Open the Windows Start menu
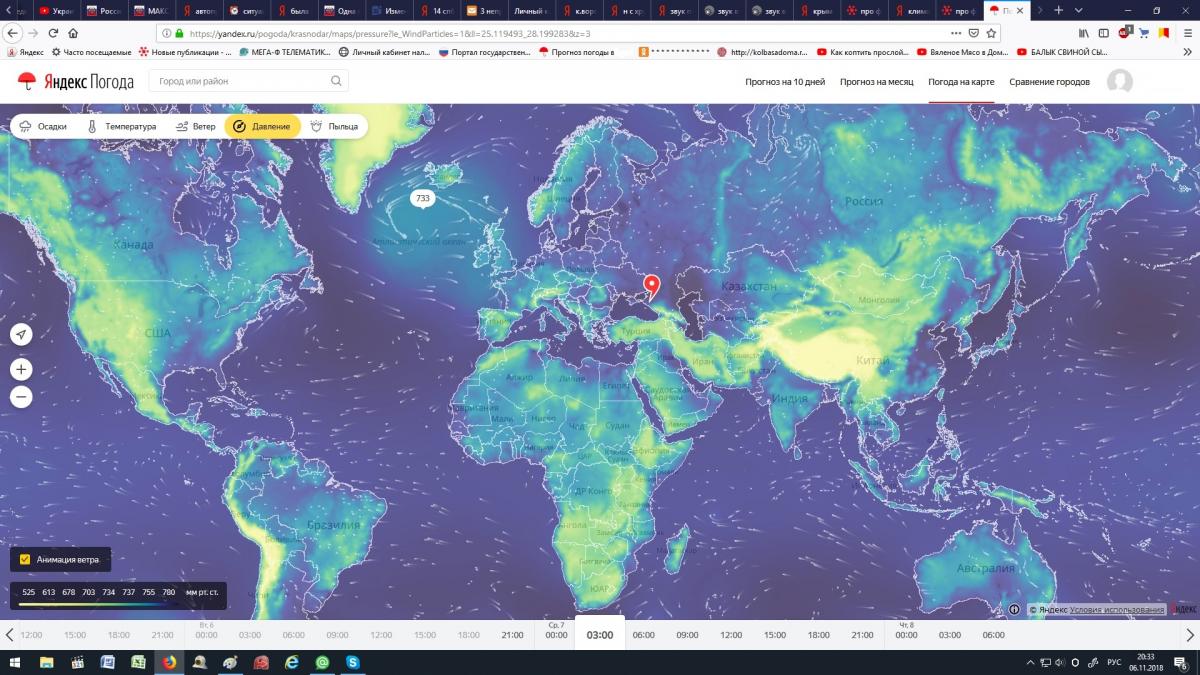The height and width of the screenshot is (675, 1200). [x=15, y=662]
